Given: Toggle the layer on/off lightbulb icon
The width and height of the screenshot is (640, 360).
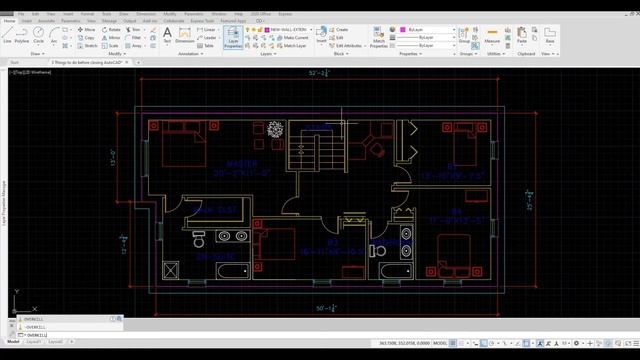Looking at the screenshot, I should (x=248, y=30).
